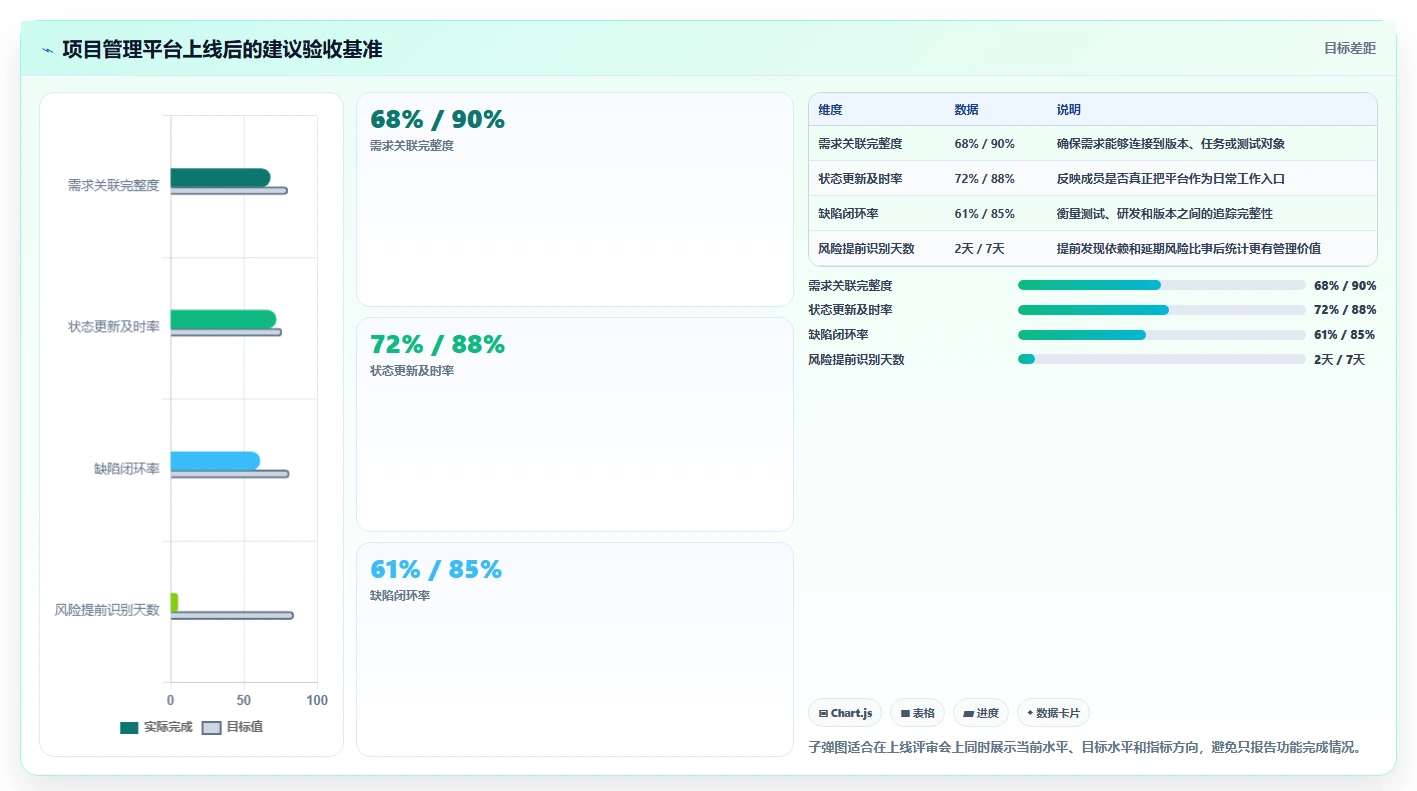1417x791 pixels.
Task: Click the green 状态更新及时率 actual bar
Action: coord(223,319)
